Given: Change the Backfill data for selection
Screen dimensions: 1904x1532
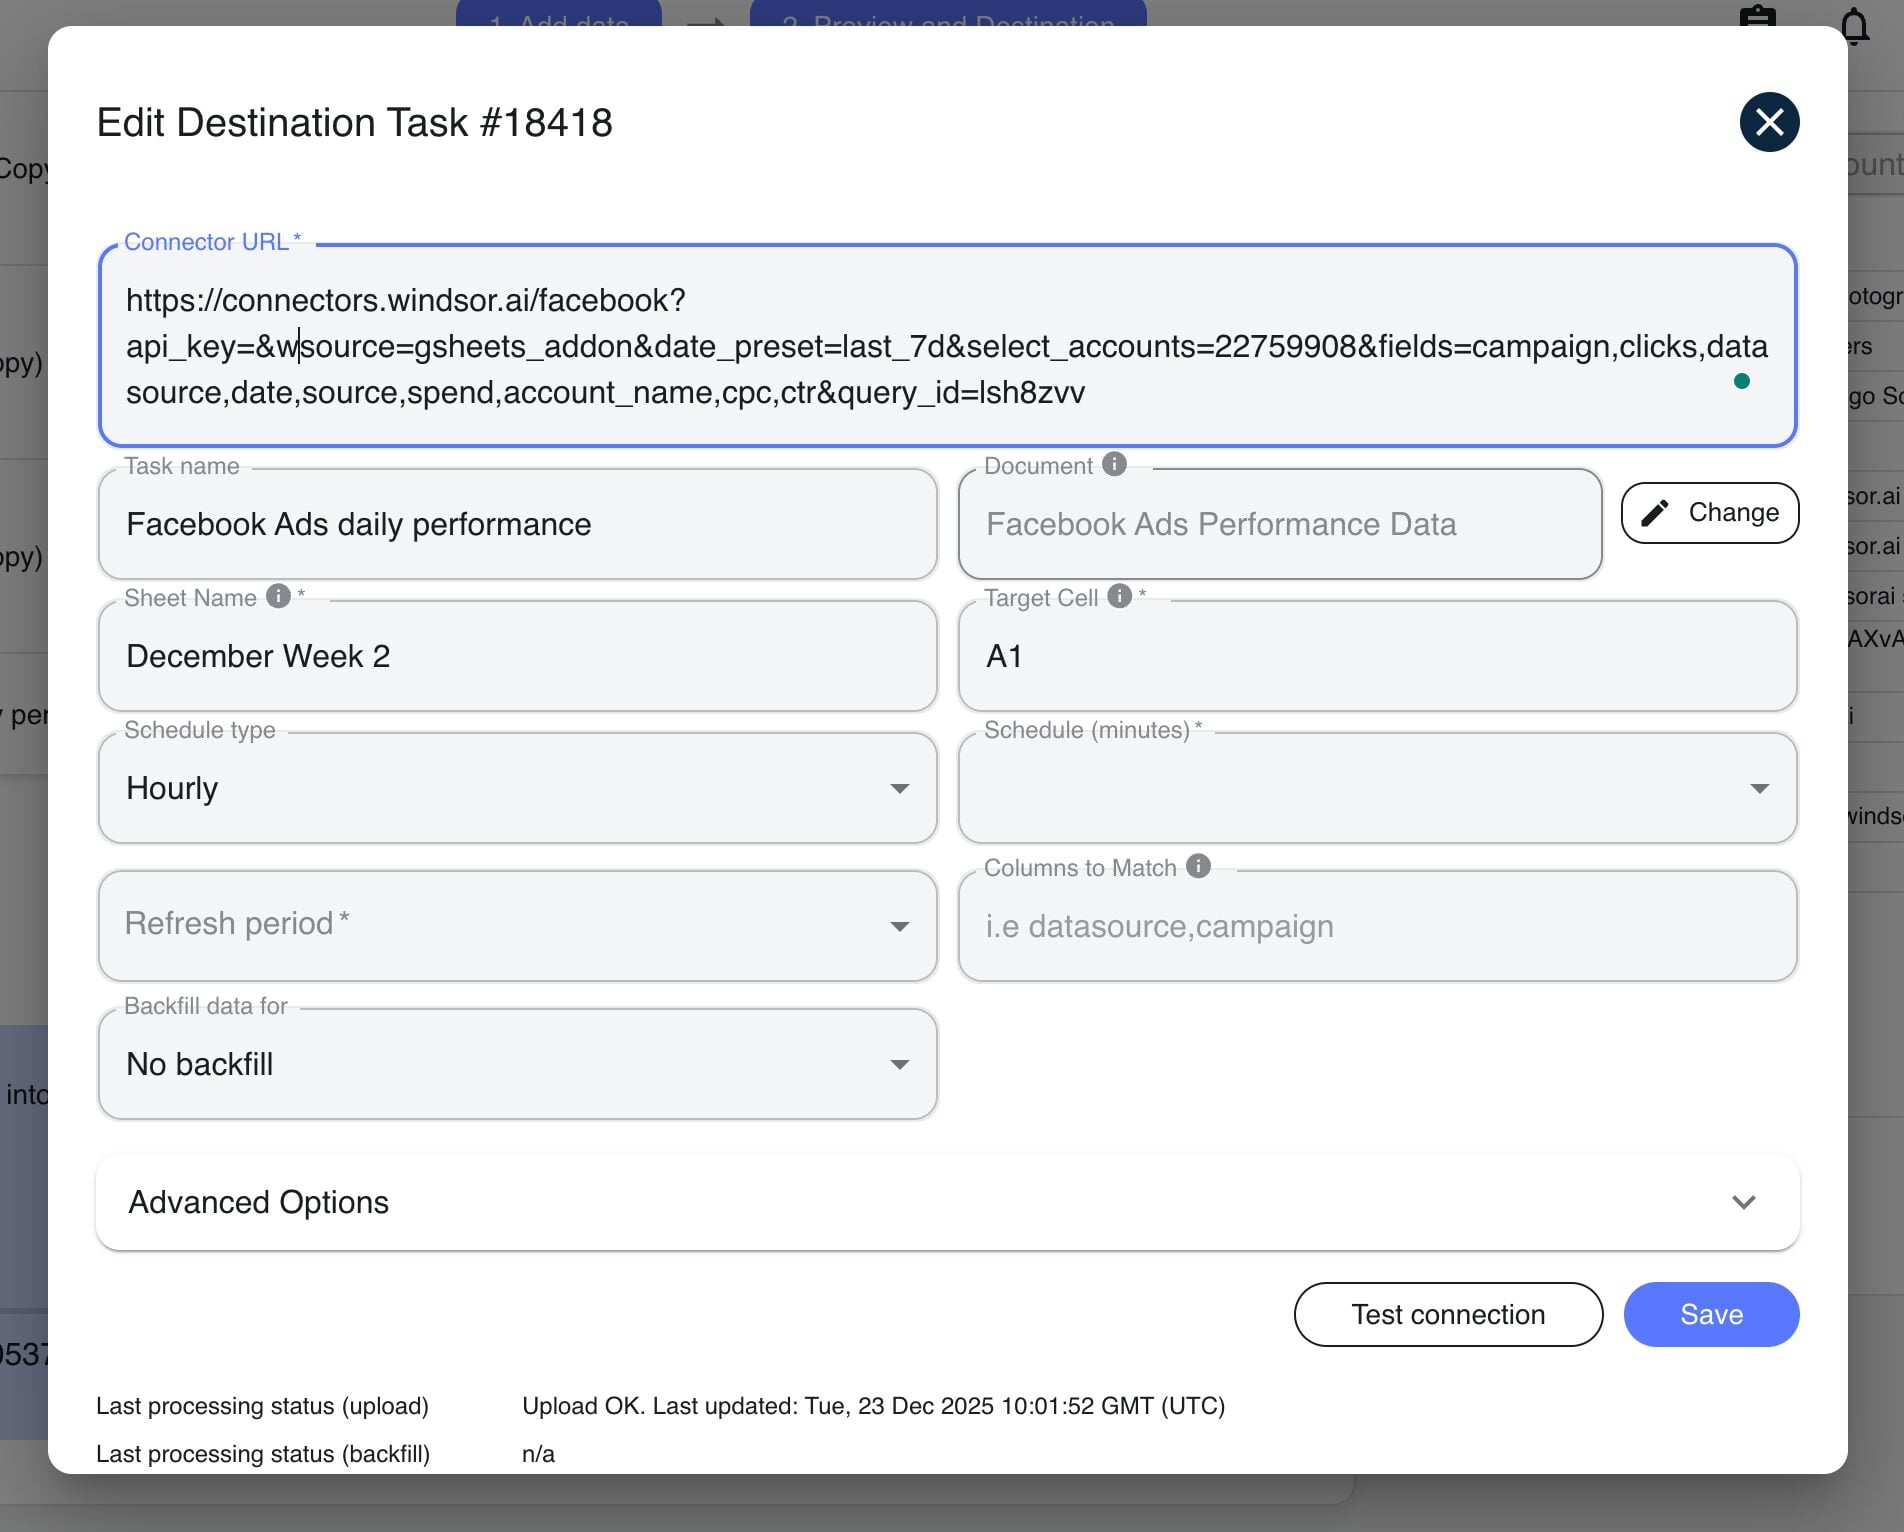Looking at the screenshot, I should click(x=899, y=1065).
